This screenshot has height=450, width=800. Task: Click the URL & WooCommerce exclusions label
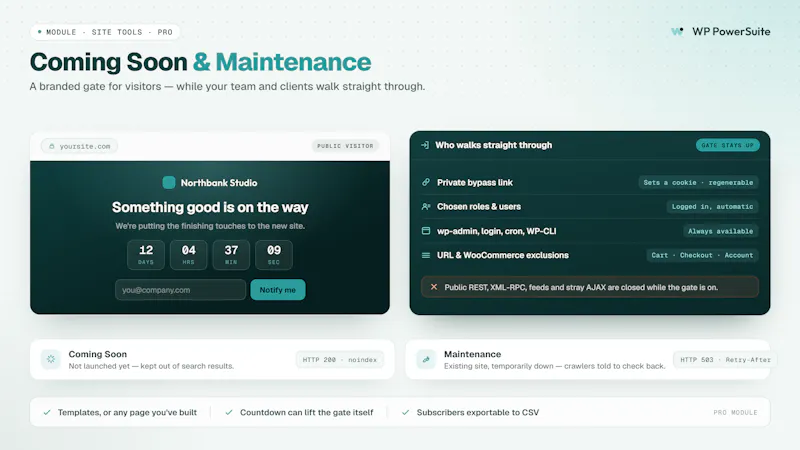click(503, 255)
